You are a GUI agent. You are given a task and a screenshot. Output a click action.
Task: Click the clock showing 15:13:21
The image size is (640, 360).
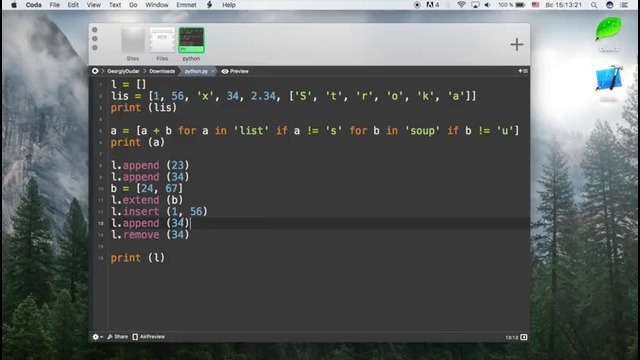563,5
